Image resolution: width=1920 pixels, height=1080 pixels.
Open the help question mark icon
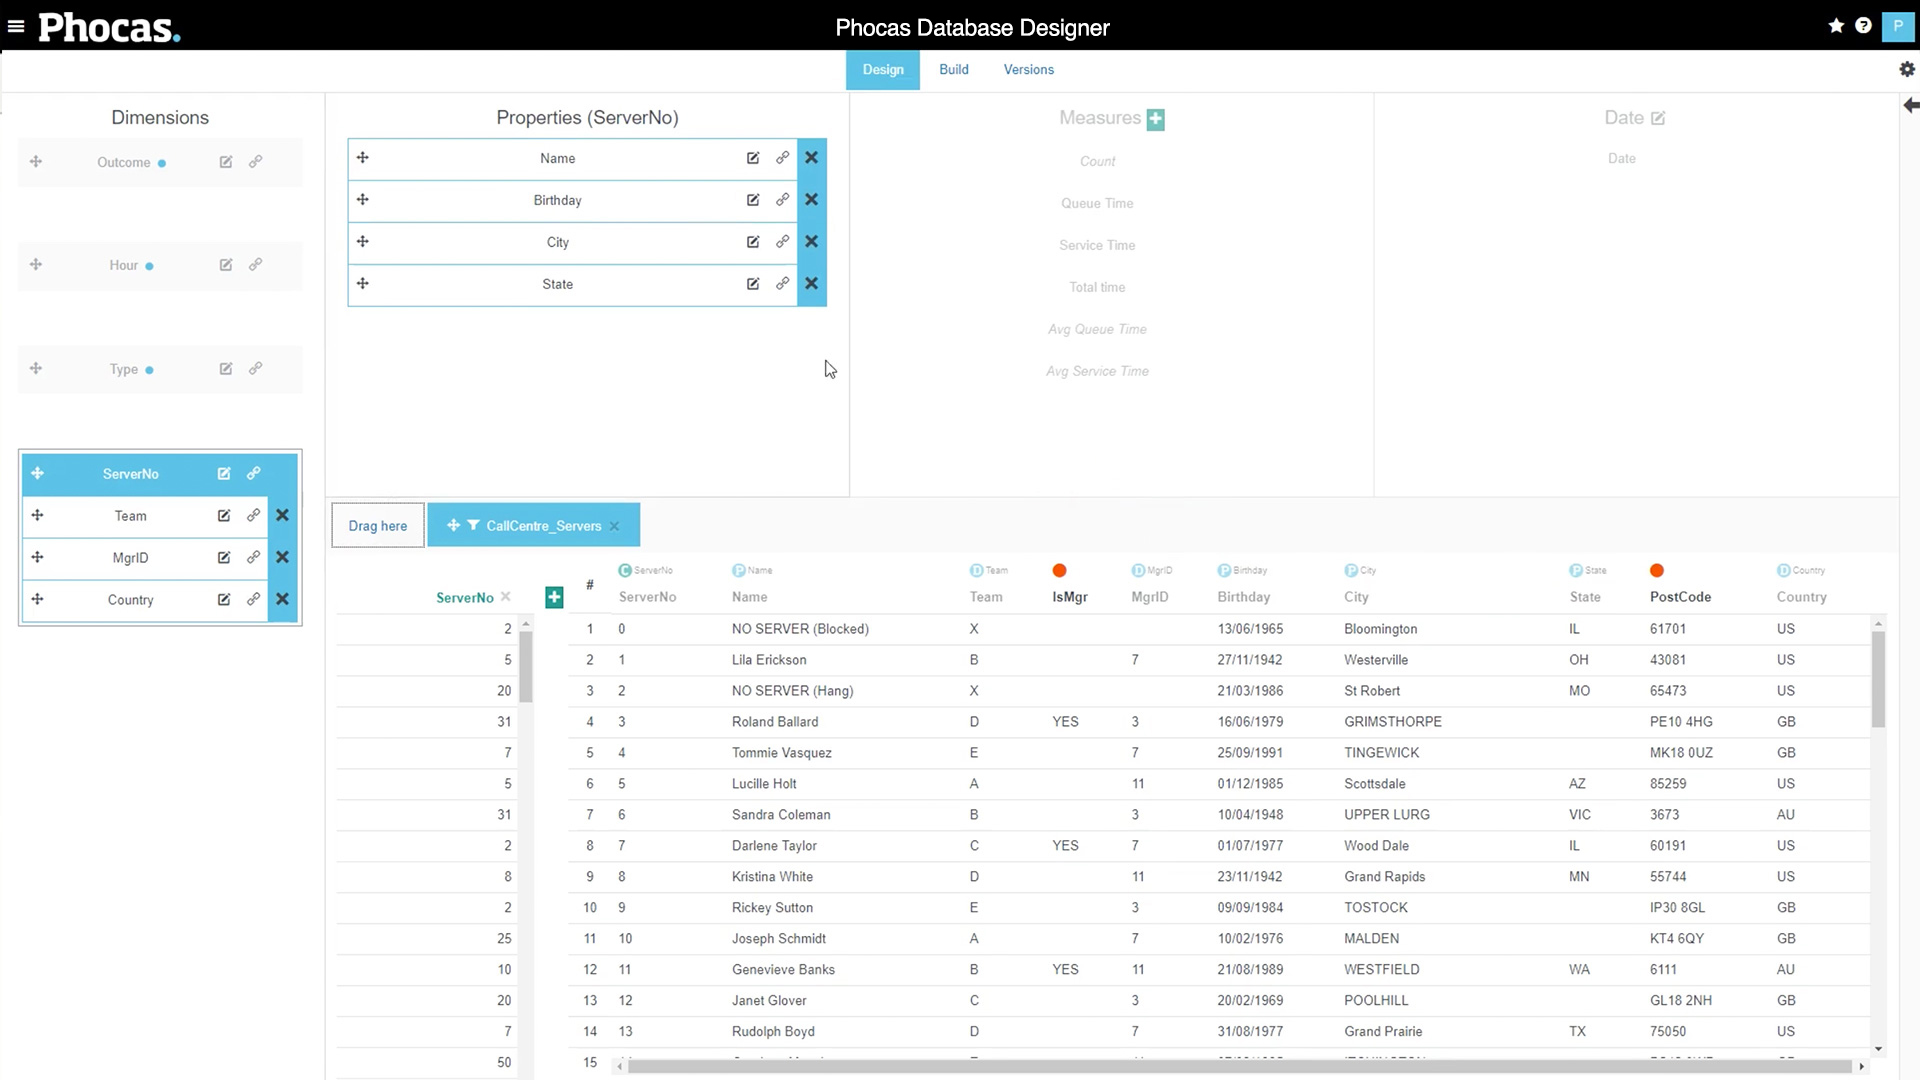(1863, 26)
